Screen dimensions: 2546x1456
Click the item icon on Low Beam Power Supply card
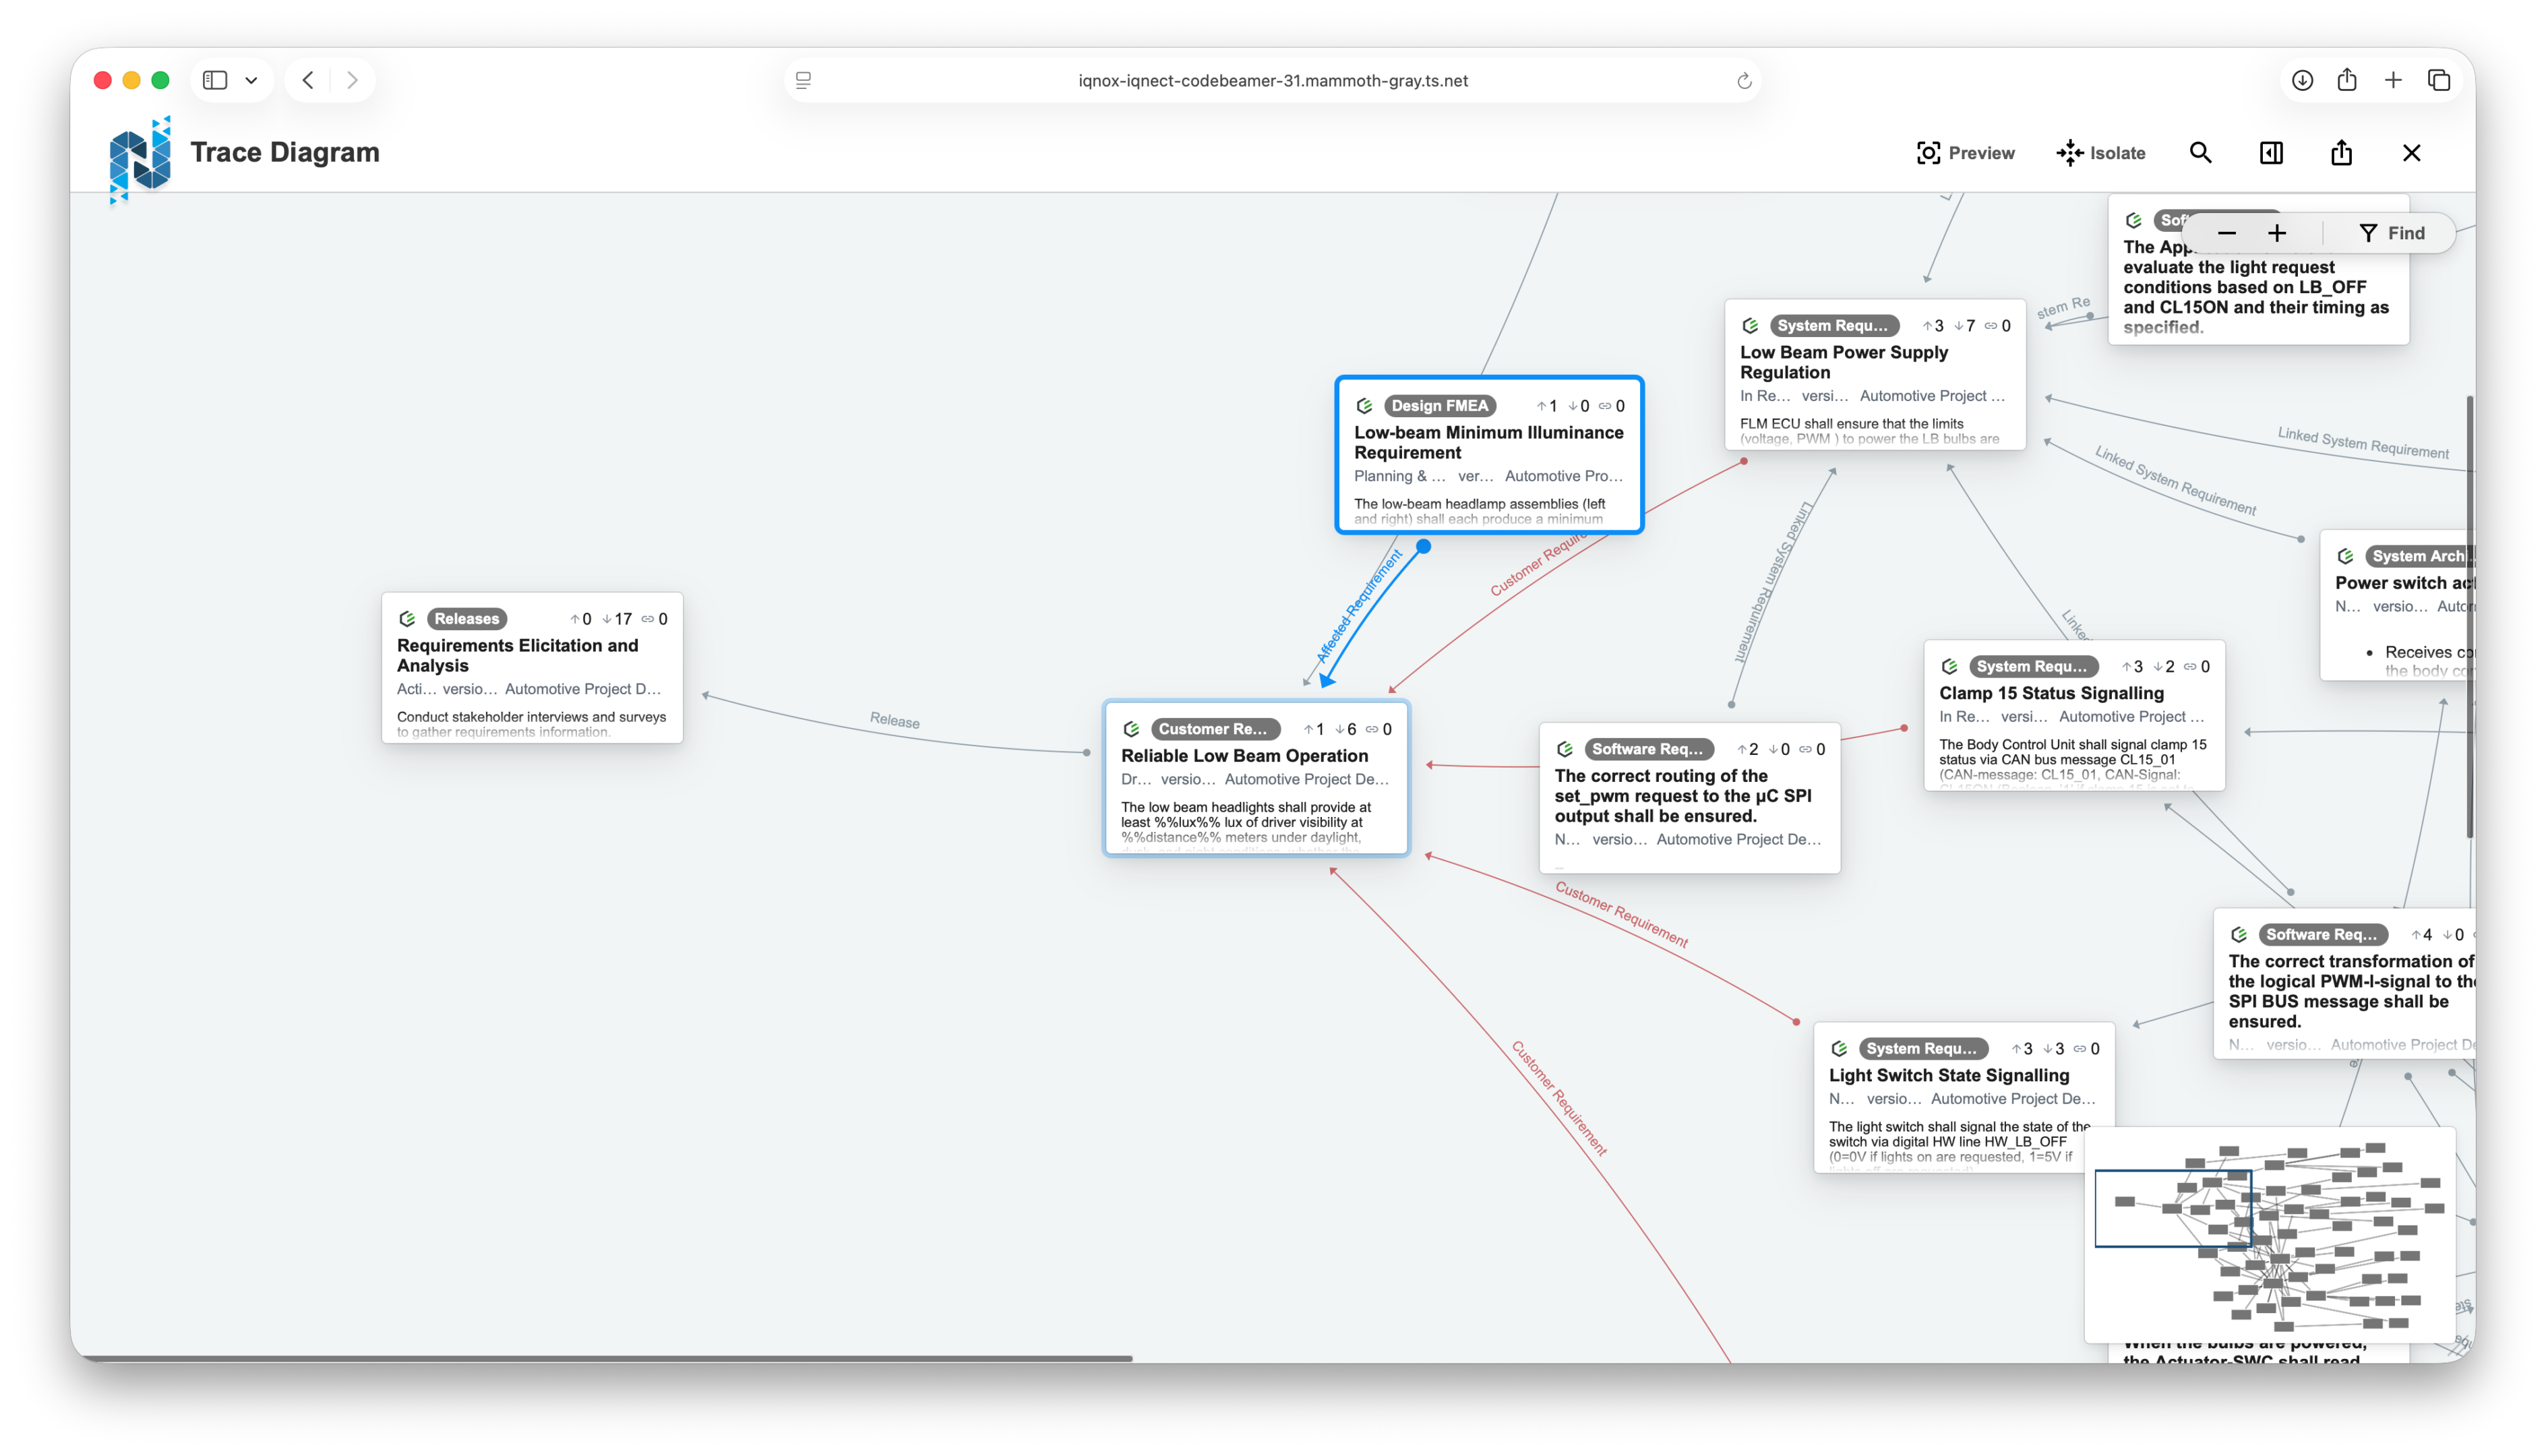[1750, 326]
